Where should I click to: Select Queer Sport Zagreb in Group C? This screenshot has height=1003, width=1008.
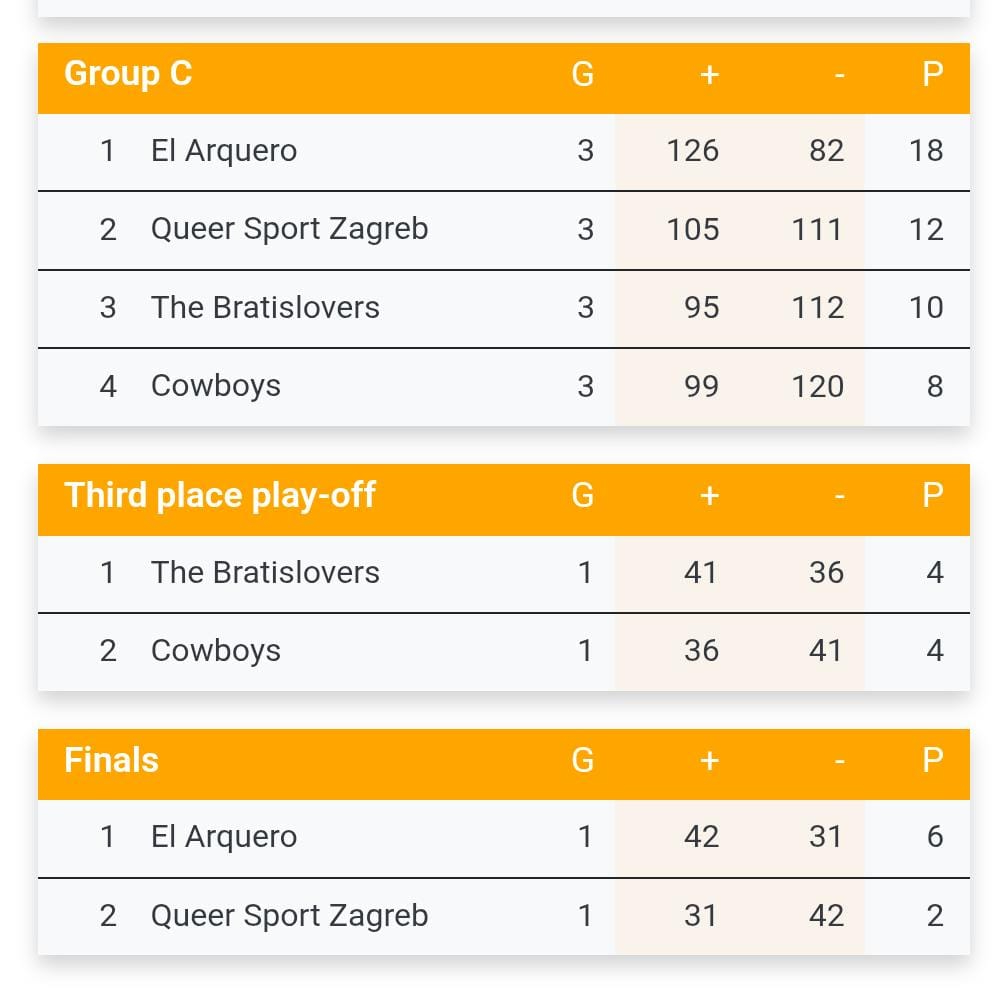[x=289, y=229]
